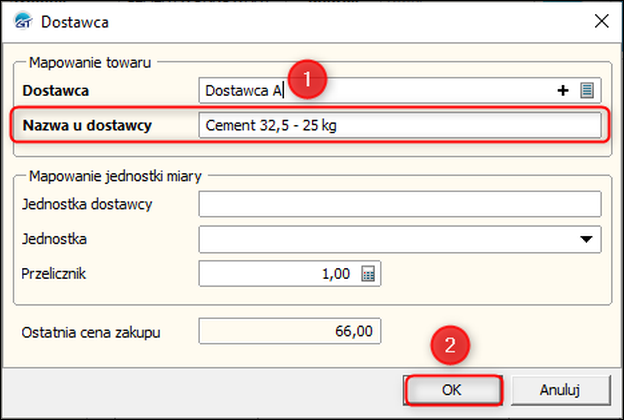624x420 pixels.
Task: Click the Mapowanie jednostki miary group title
Action: 115,176
